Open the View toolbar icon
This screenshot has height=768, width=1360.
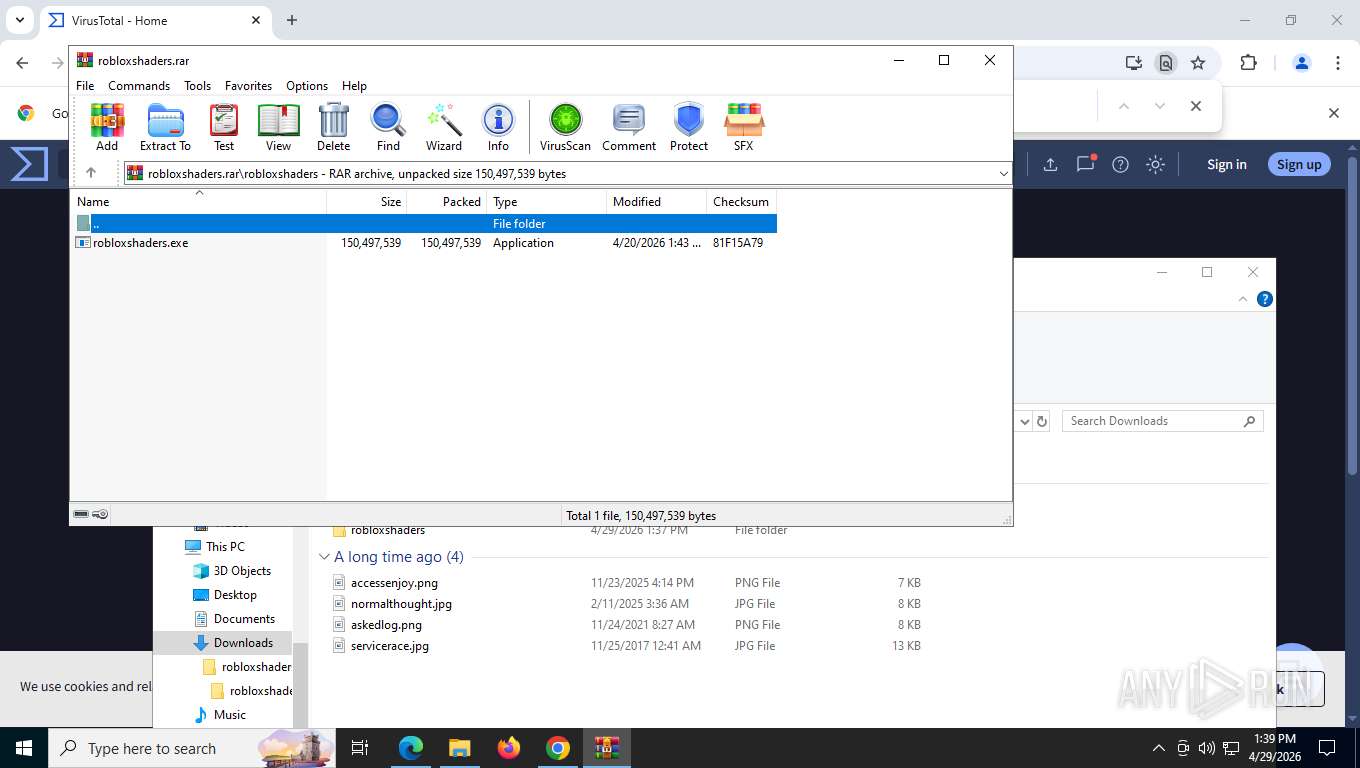click(x=278, y=127)
